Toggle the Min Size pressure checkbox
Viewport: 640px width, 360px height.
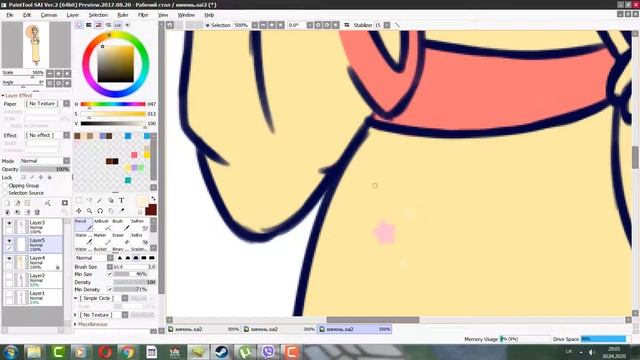tap(109, 274)
